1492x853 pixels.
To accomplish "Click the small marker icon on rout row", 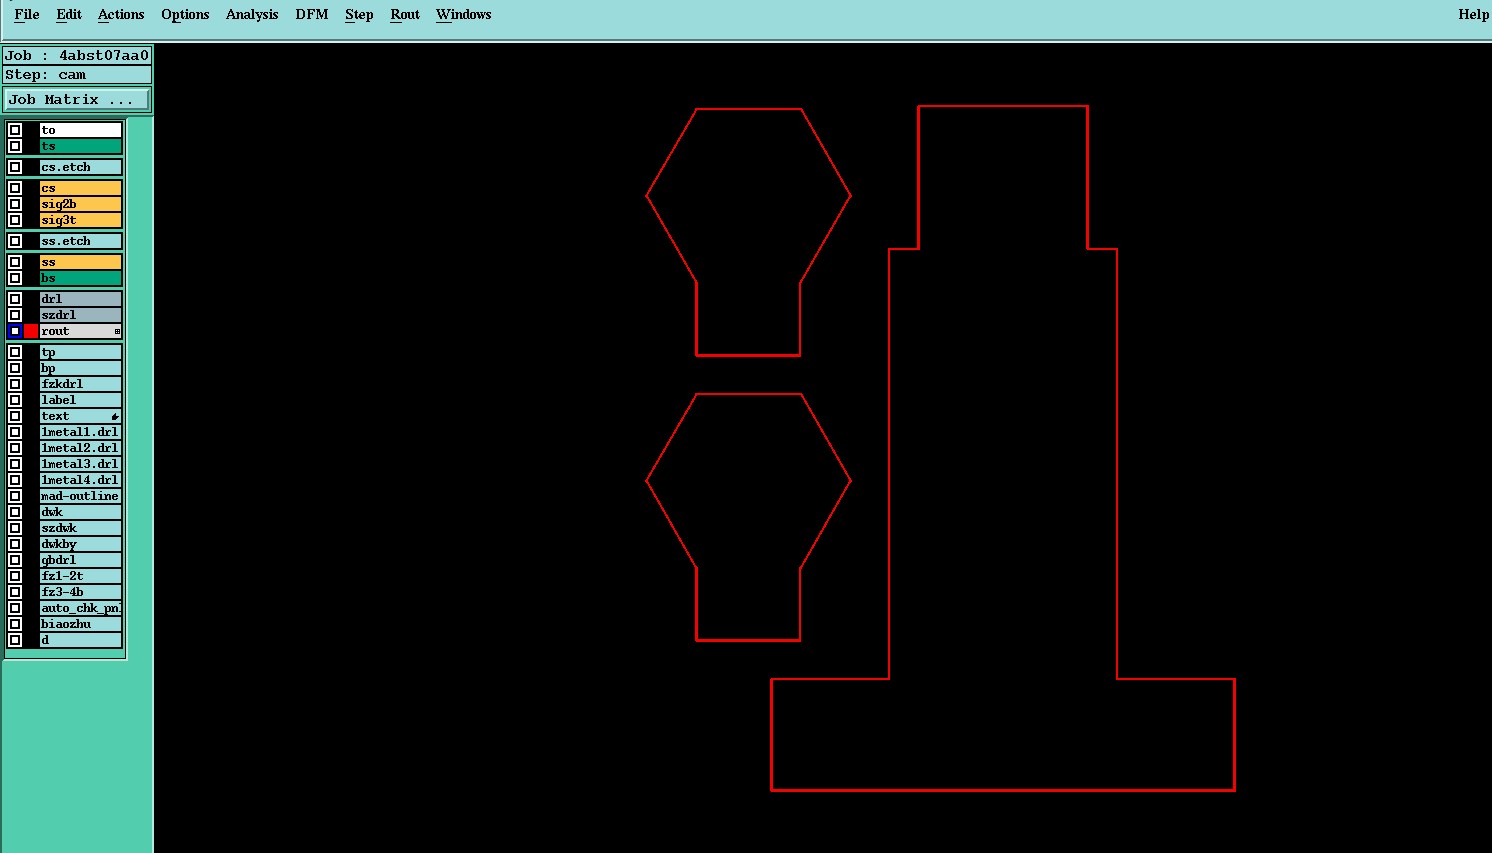I will pyautogui.click(x=117, y=331).
